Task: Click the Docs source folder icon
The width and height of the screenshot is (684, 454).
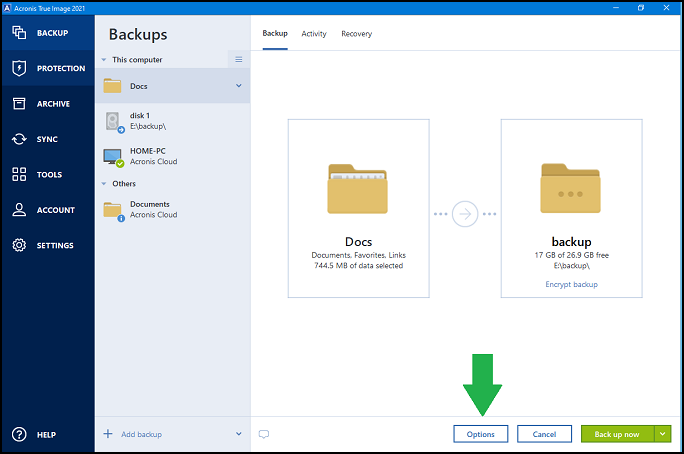Action: (358, 189)
